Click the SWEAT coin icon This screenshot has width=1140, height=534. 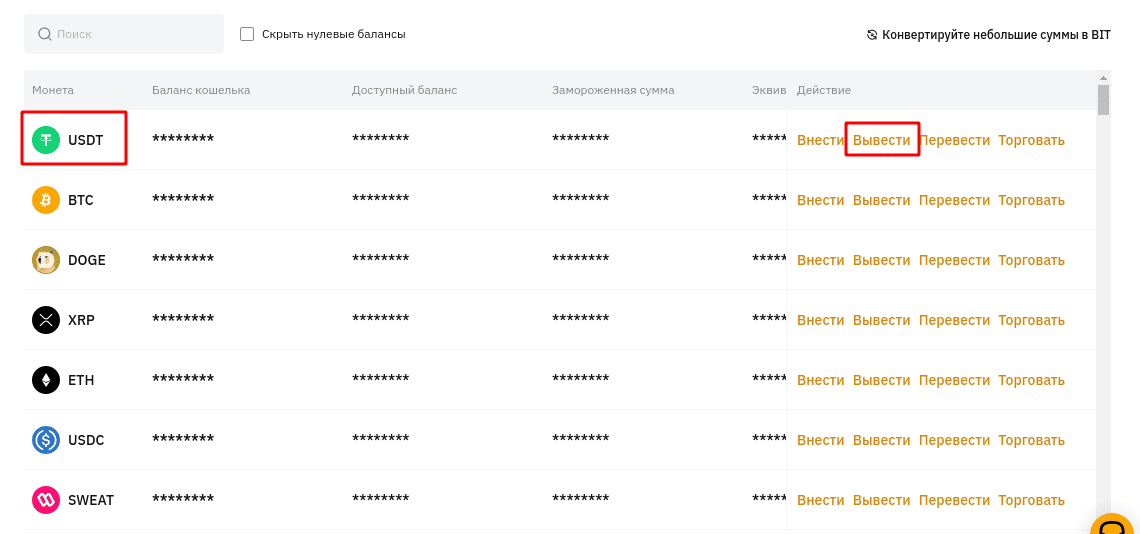coord(46,500)
